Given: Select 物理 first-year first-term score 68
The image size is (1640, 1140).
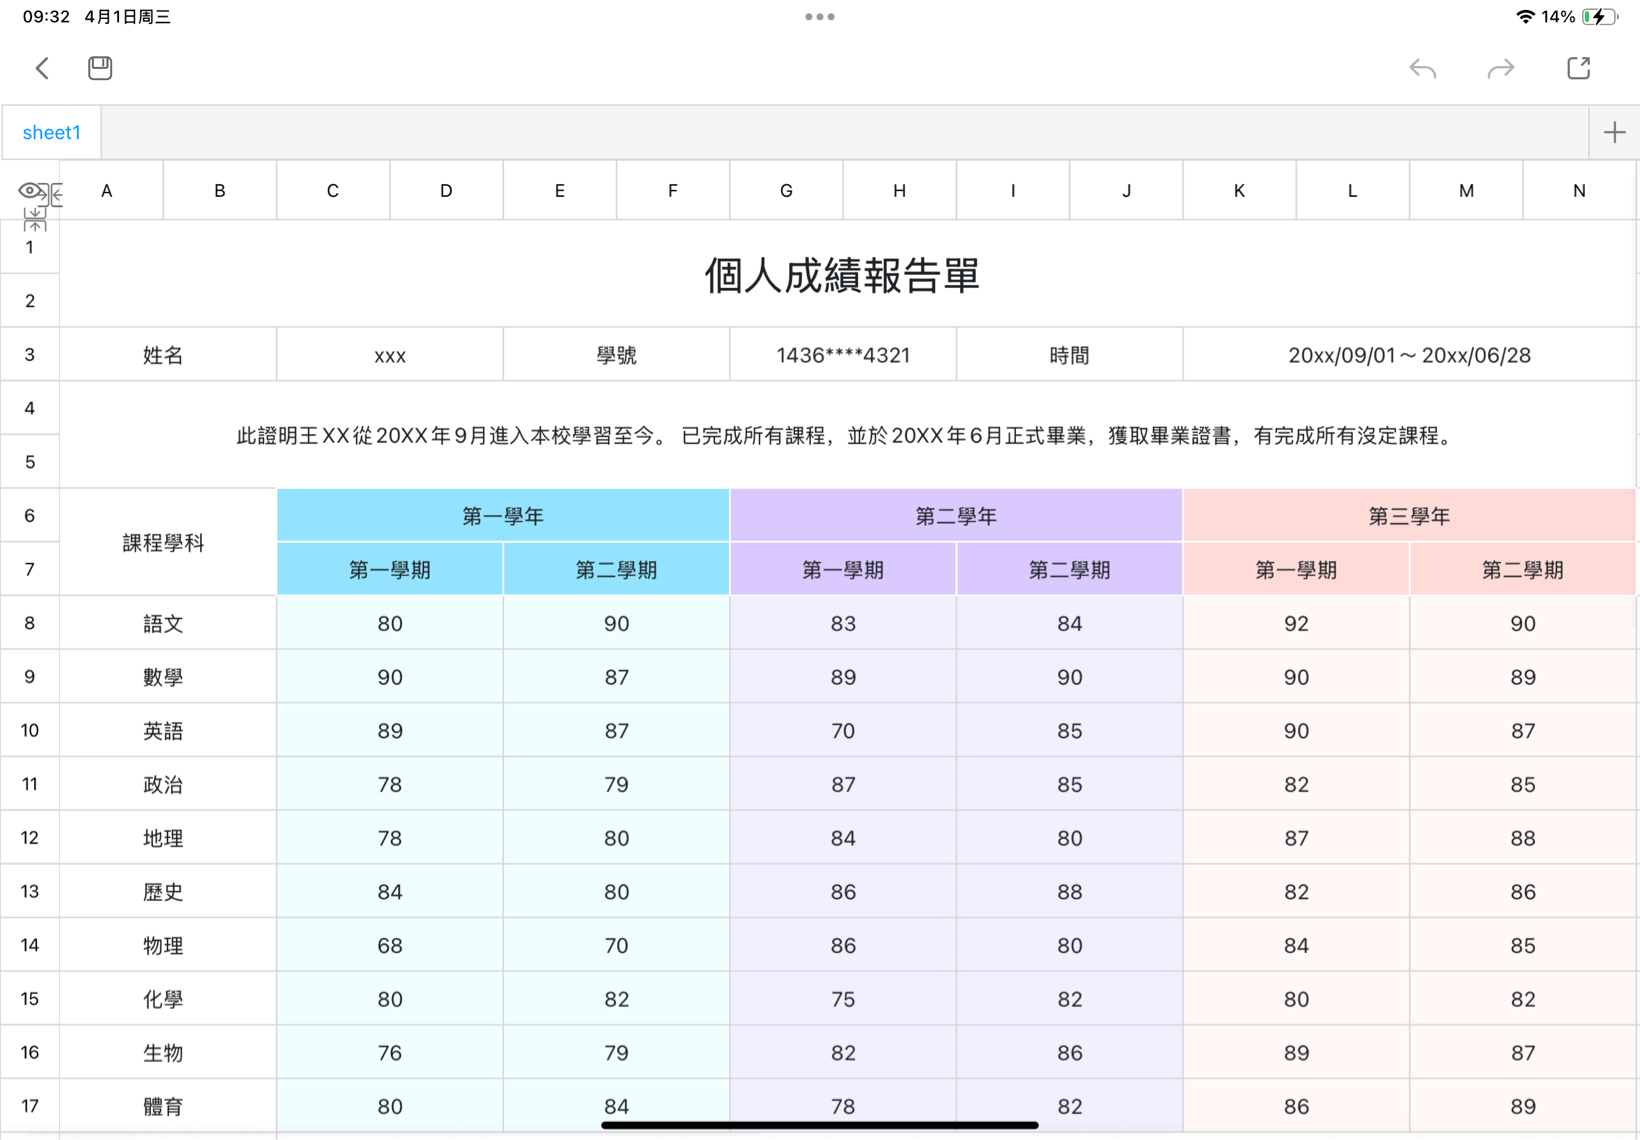Looking at the screenshot, I should tap(390, 945).
